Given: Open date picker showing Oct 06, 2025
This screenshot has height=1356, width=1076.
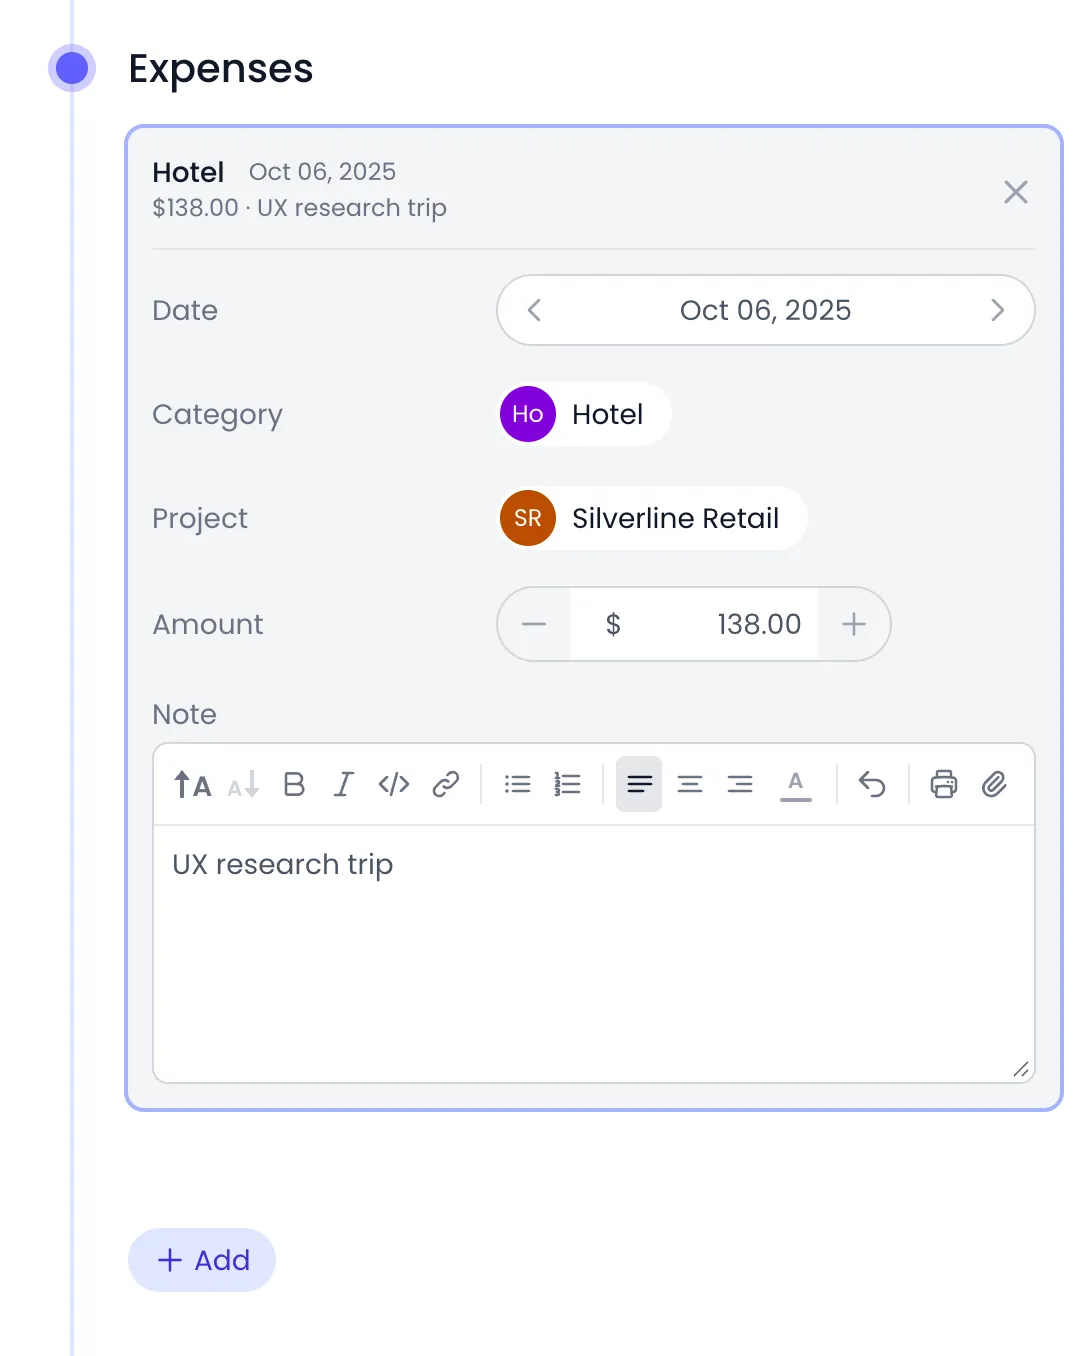Looking at the screenshot, I should click(x=765, y=310).
